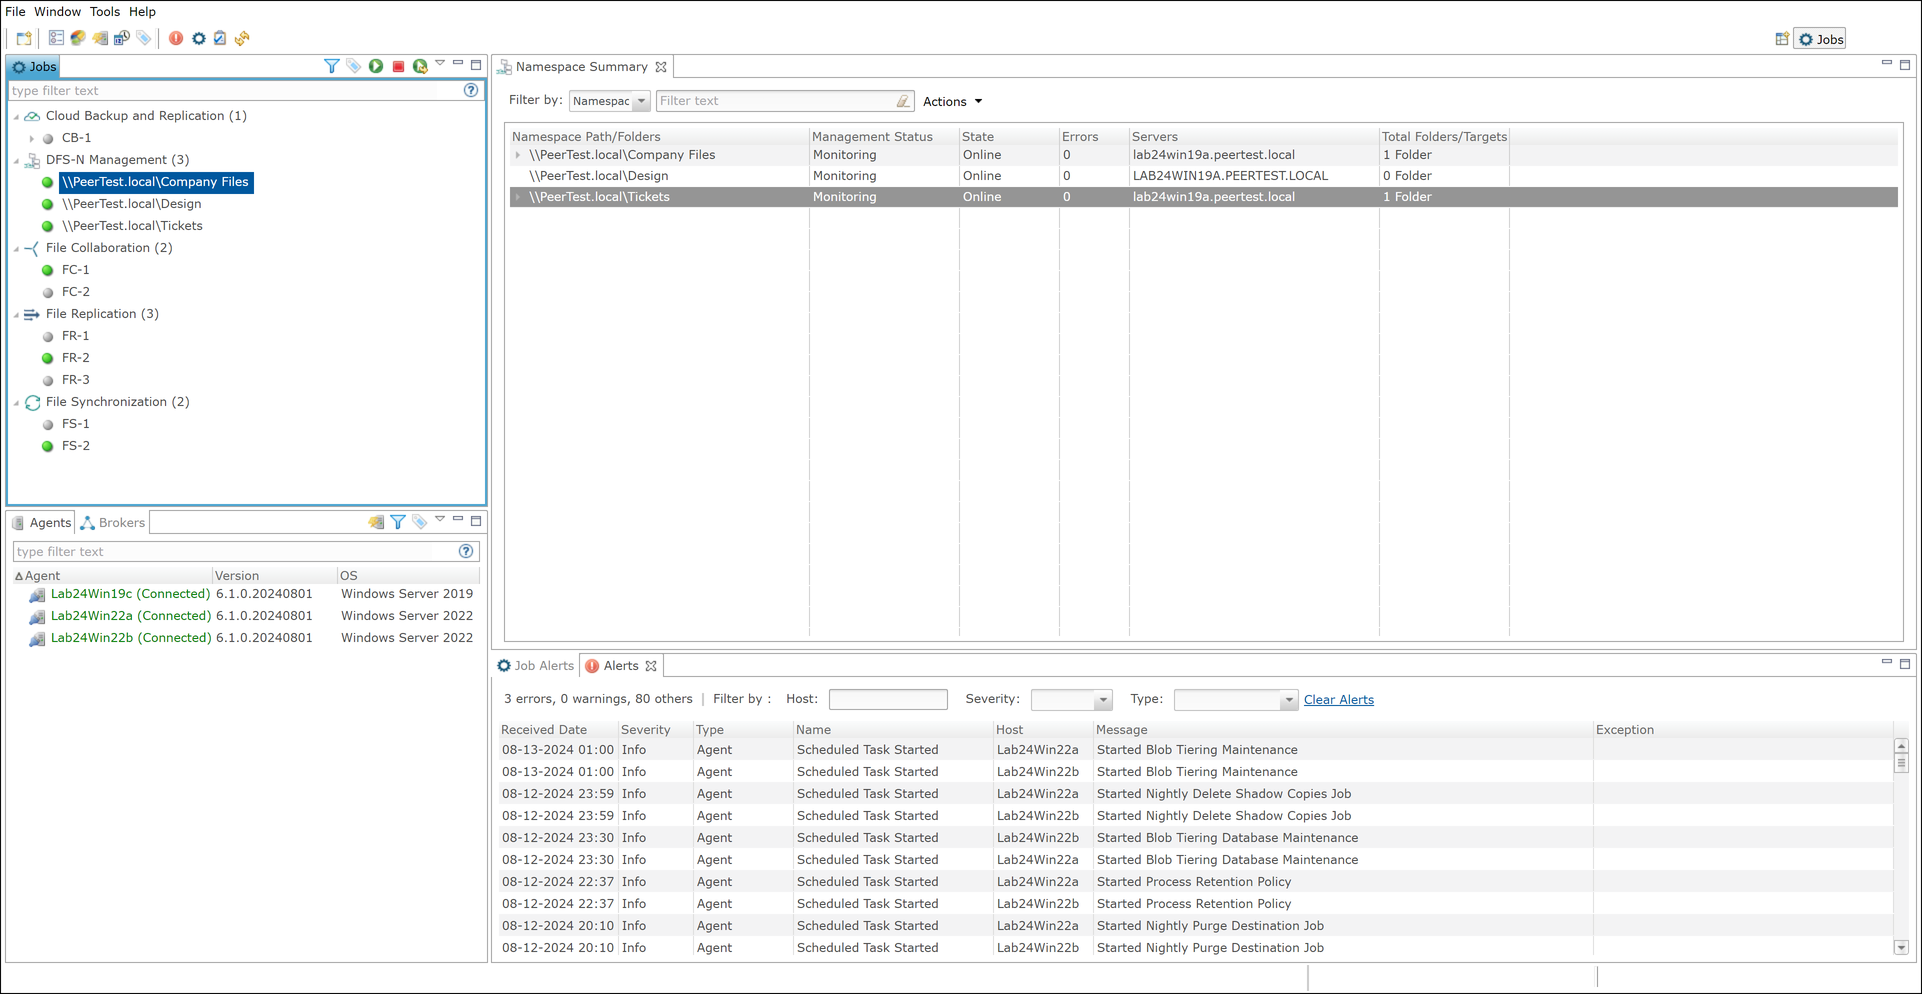Click the red alert icon in main toolbar

pos(176,38)
